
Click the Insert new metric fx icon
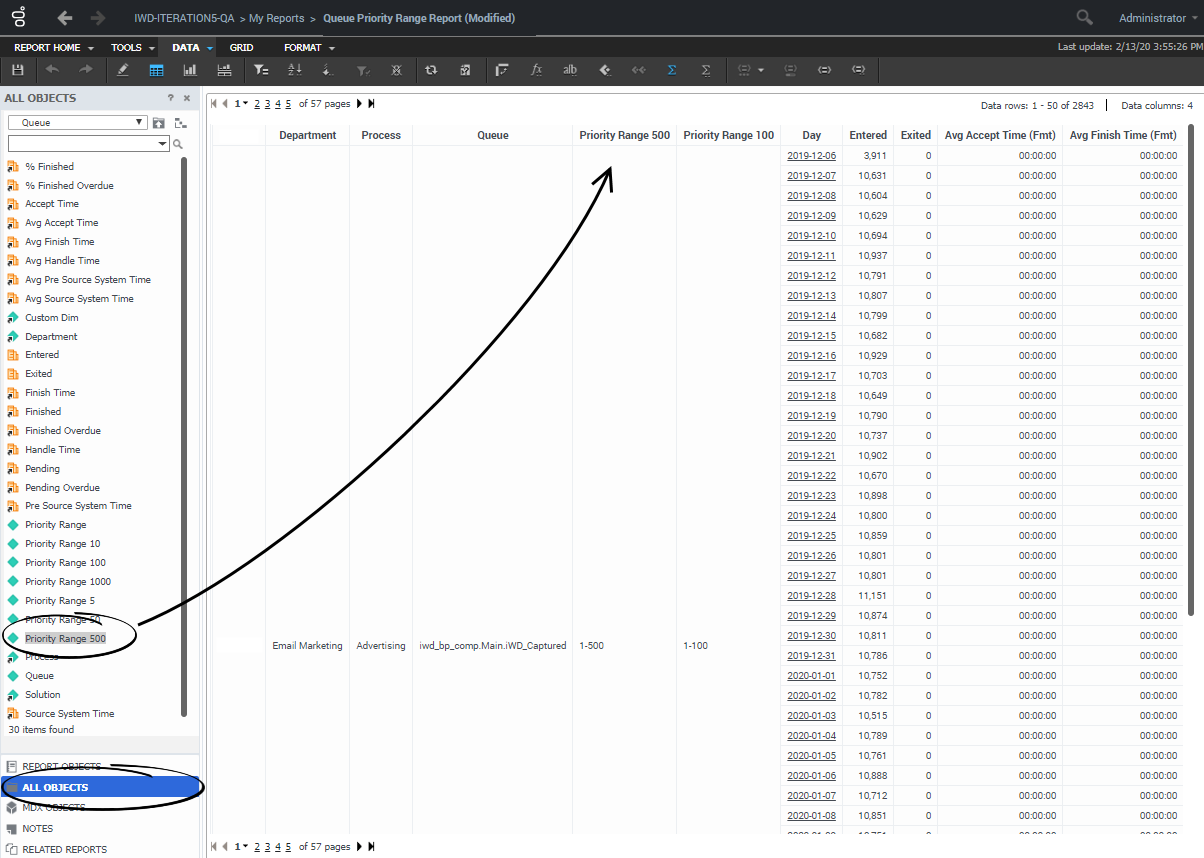pos(536,70)
